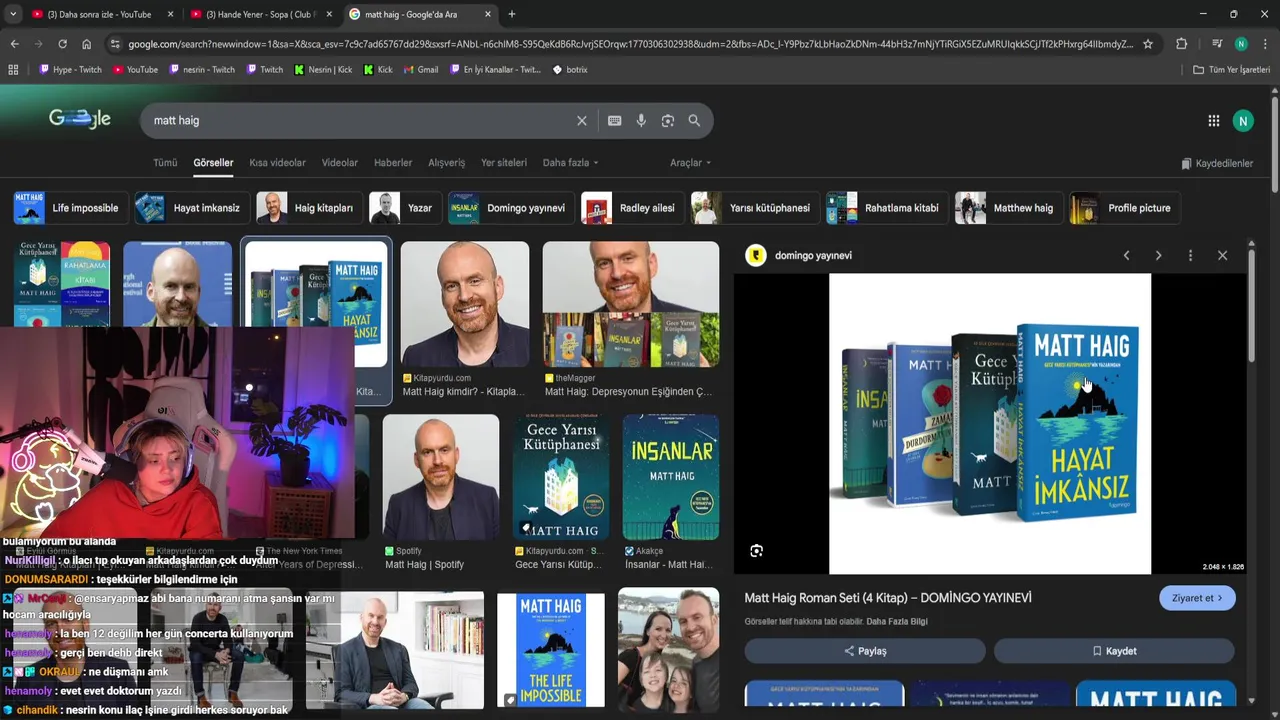Open 'The Life Impossible' book cover thumbnail
Image resolution: width=1280 pixels, height=720 pixels.
[550, 650]
